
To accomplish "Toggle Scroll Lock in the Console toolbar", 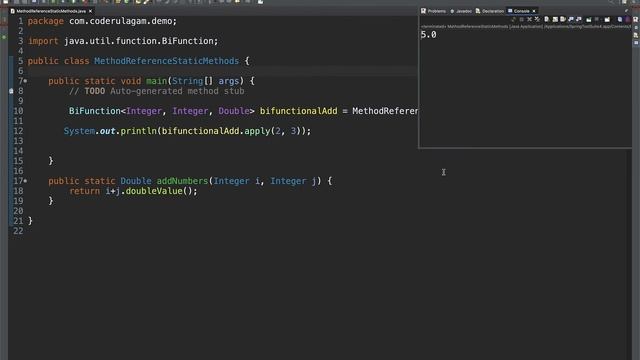I will [555, 19].
